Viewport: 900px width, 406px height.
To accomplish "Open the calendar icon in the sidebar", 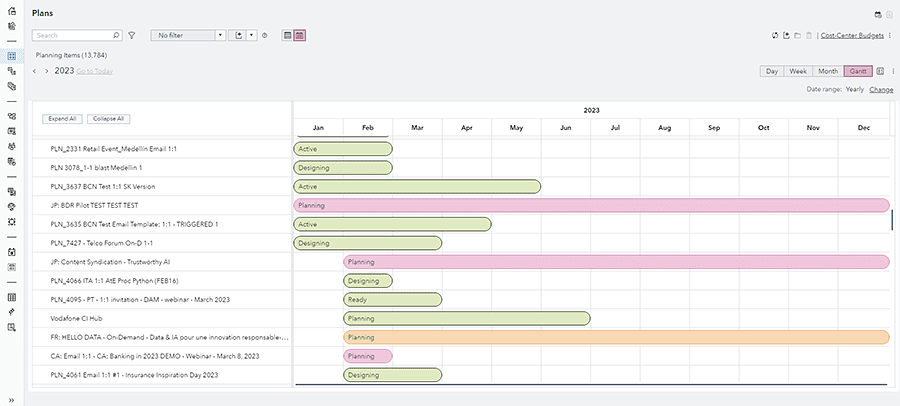I will coord(12,252).
